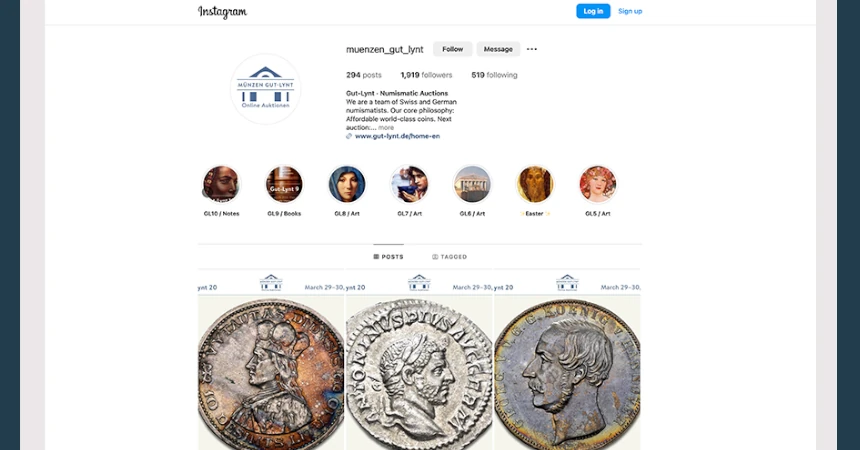
Task: Follow the muenzen_gut_lynt account
Action: pos(452,49)
